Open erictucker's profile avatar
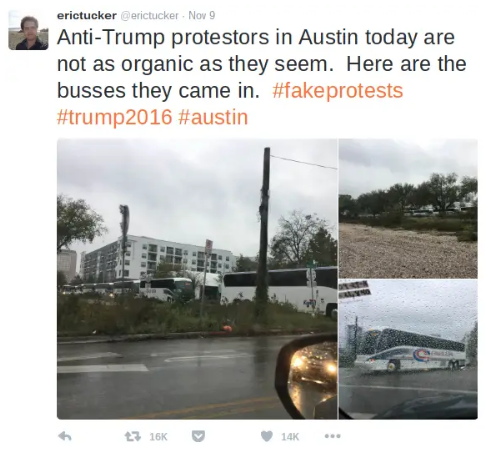 tap(28, 30)
